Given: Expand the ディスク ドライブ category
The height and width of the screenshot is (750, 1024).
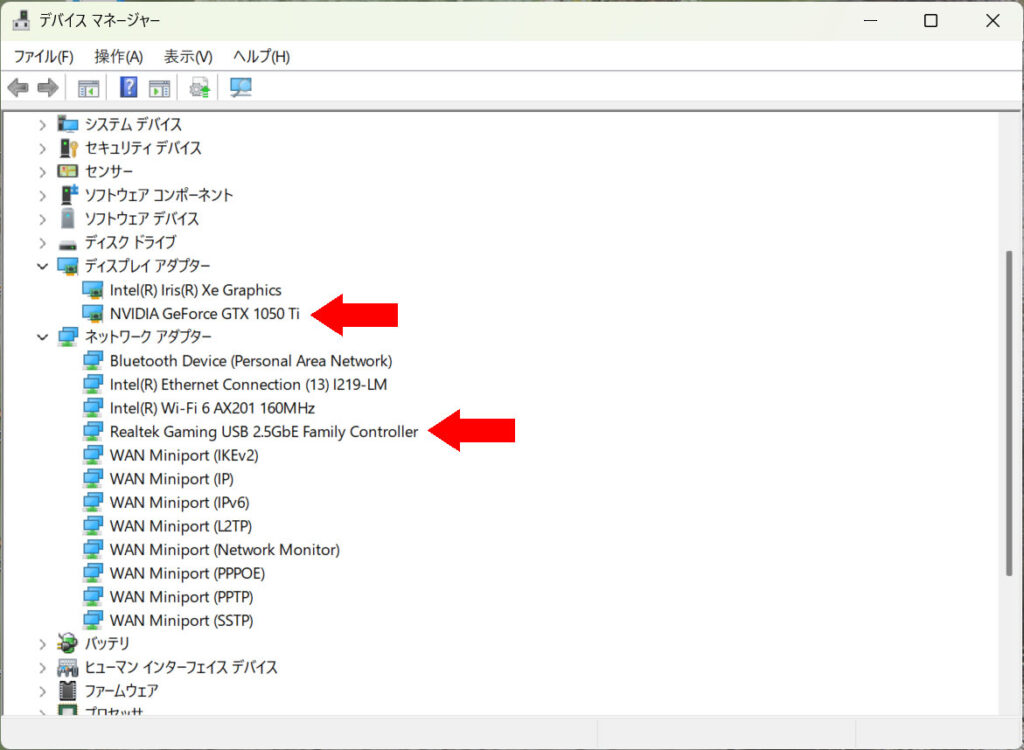Looking at the screenshot, I should click(42, 242).
